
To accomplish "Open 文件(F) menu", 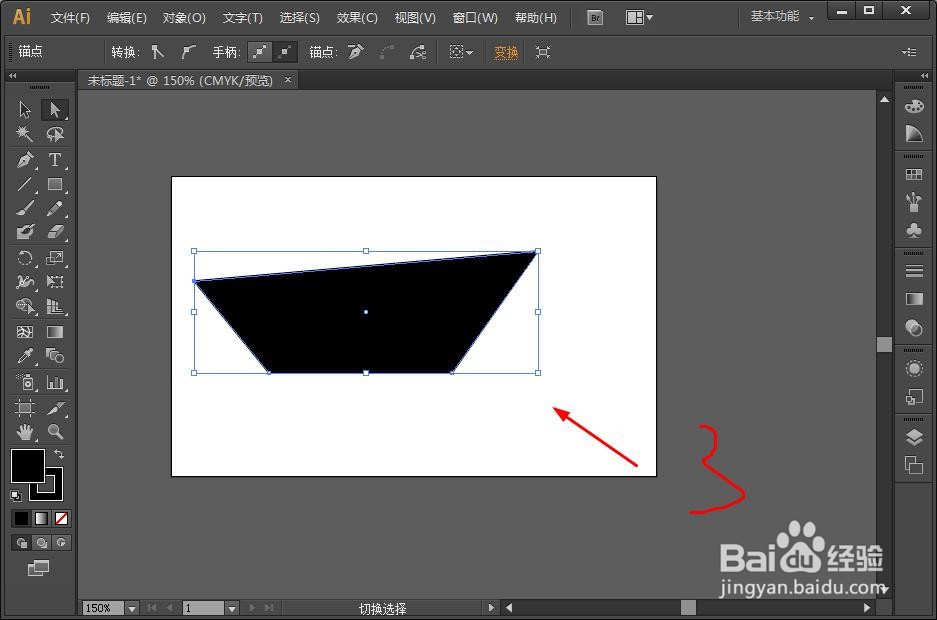I will 70,18.
